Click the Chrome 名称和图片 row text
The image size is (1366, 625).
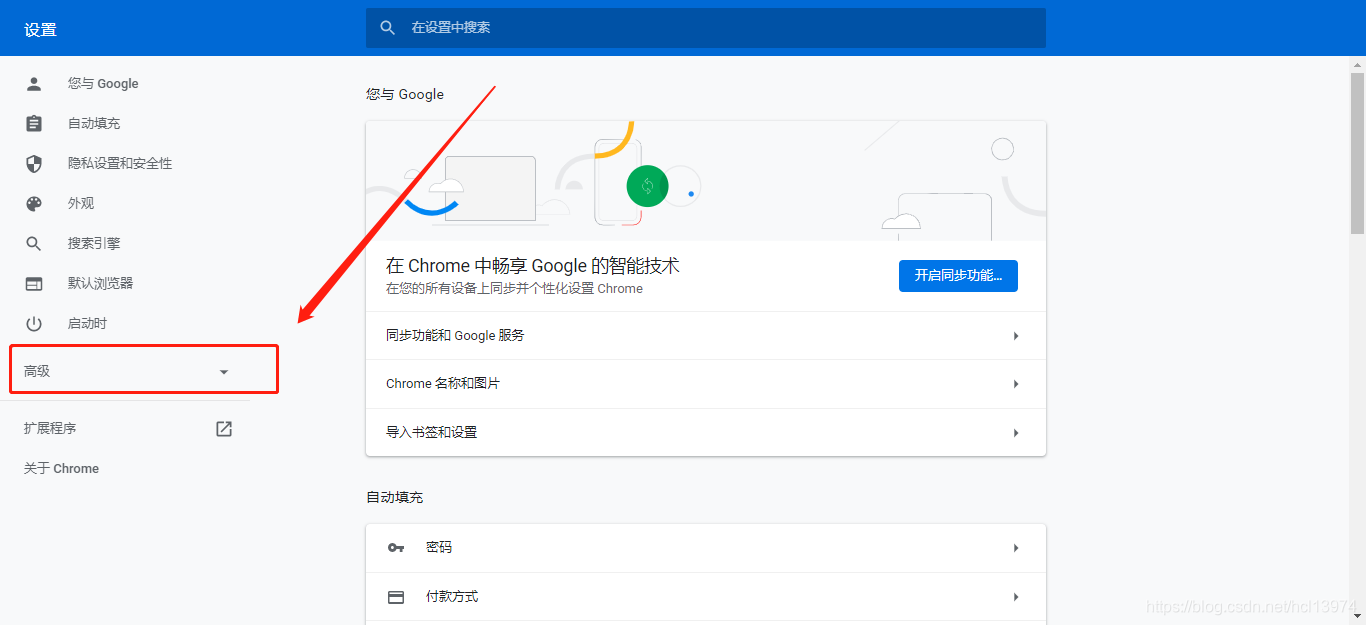click(x=443, y=384)
